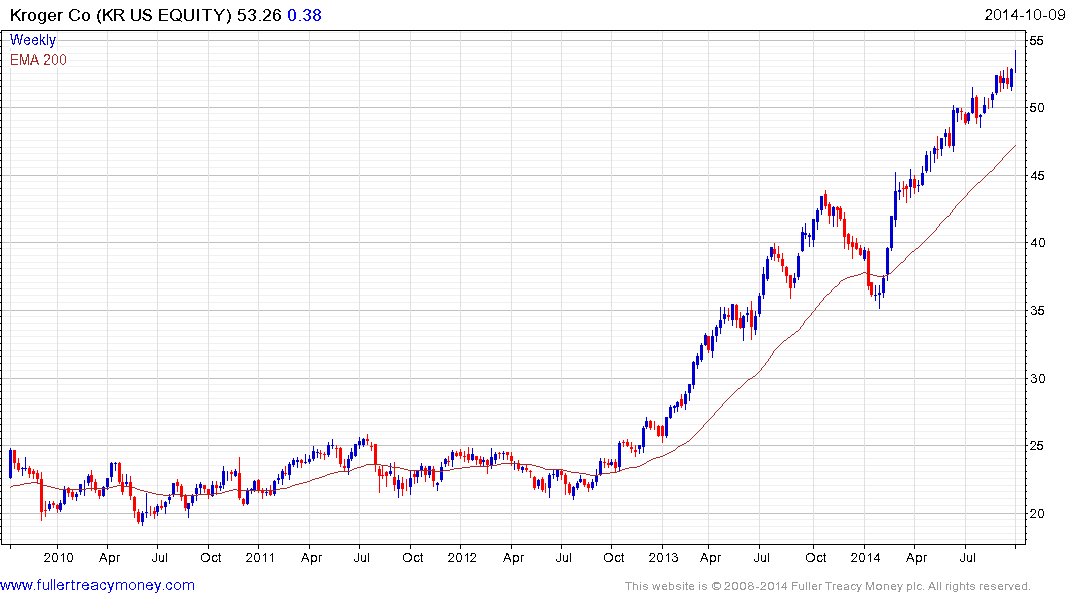
Task: Click the blue Weekly label
Action: (33, 40)
